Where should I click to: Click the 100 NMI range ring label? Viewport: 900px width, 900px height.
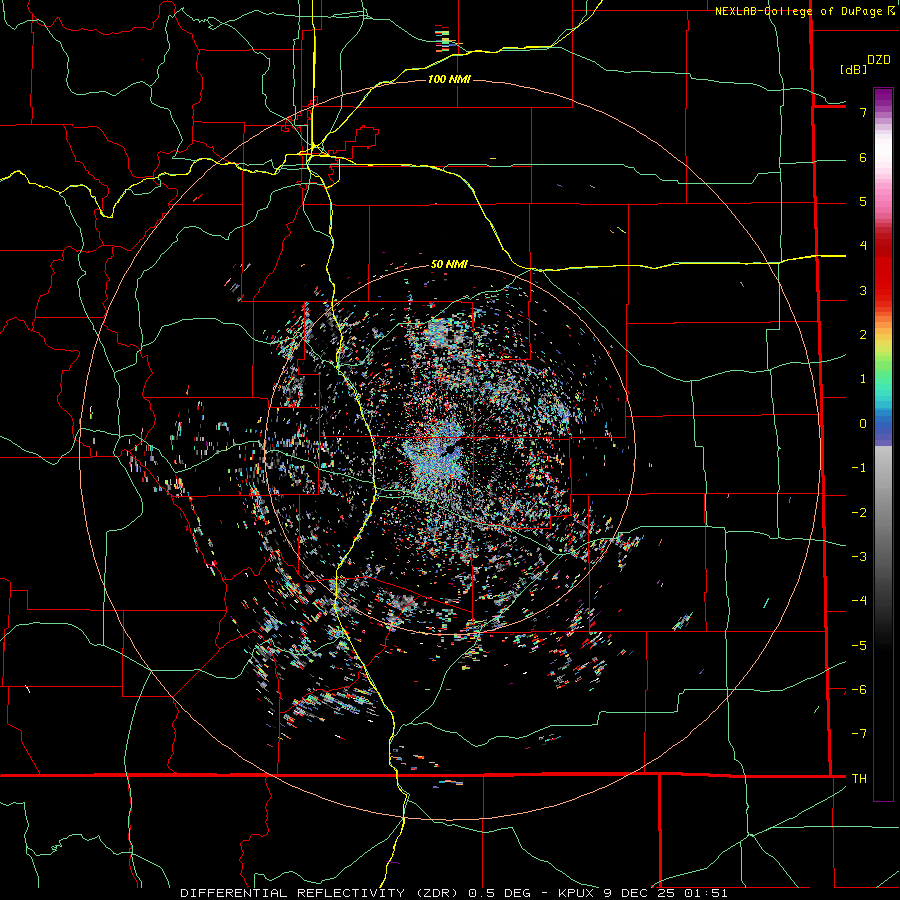[449, 79]
